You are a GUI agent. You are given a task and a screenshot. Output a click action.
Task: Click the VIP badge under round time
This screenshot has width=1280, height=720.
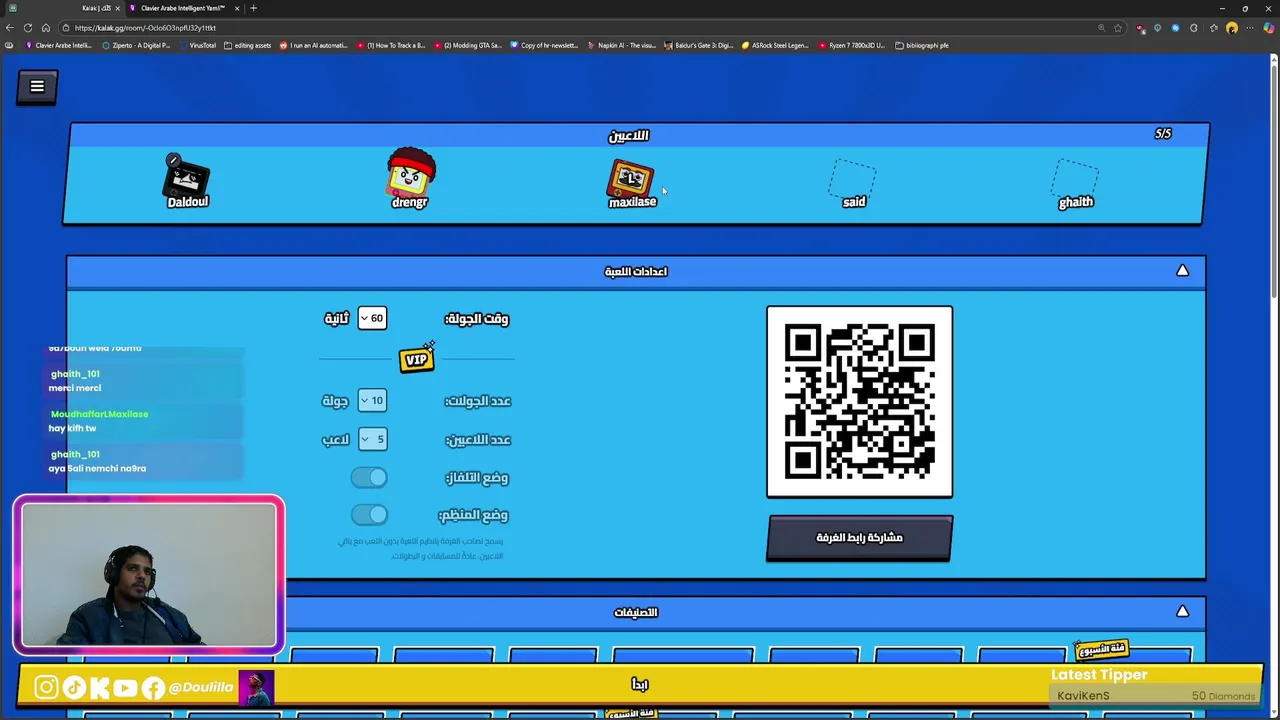pos(416,359)
